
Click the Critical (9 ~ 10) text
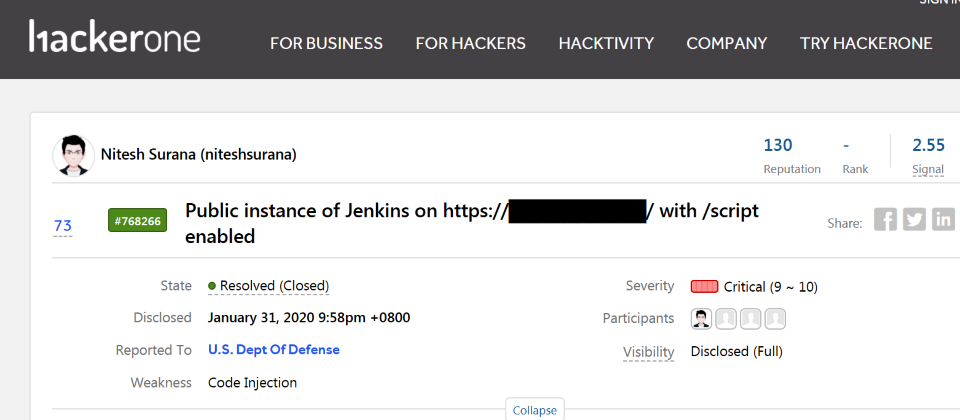pos(771,287)
